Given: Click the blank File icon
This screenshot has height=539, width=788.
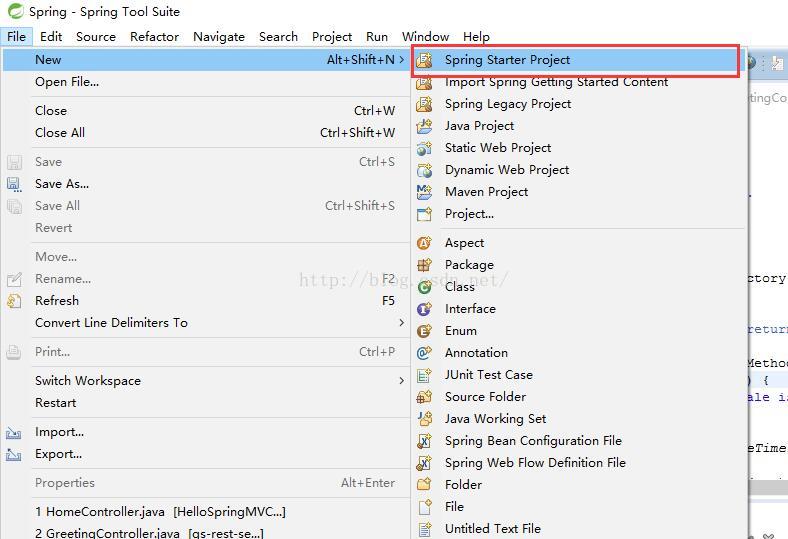Looking at the screenshot, I should point(424,507).
